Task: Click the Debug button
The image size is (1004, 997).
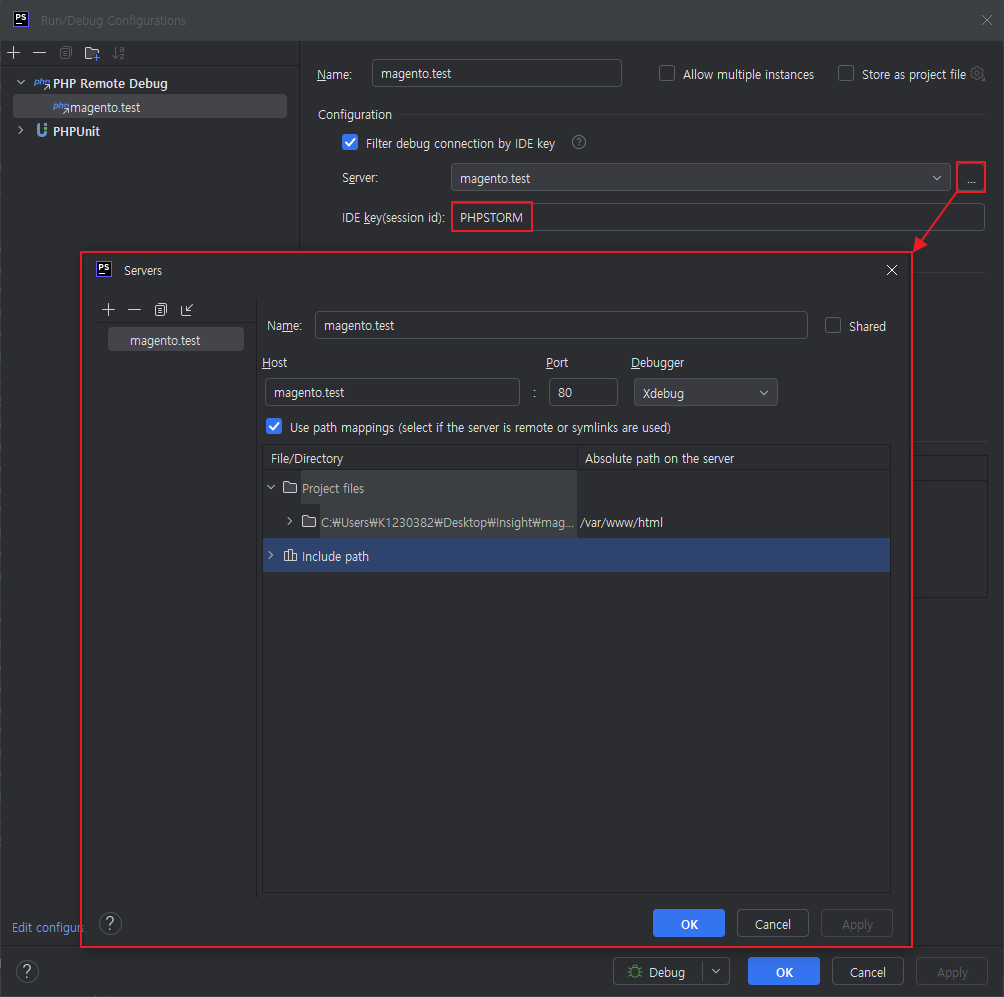Action: (658, 971)
